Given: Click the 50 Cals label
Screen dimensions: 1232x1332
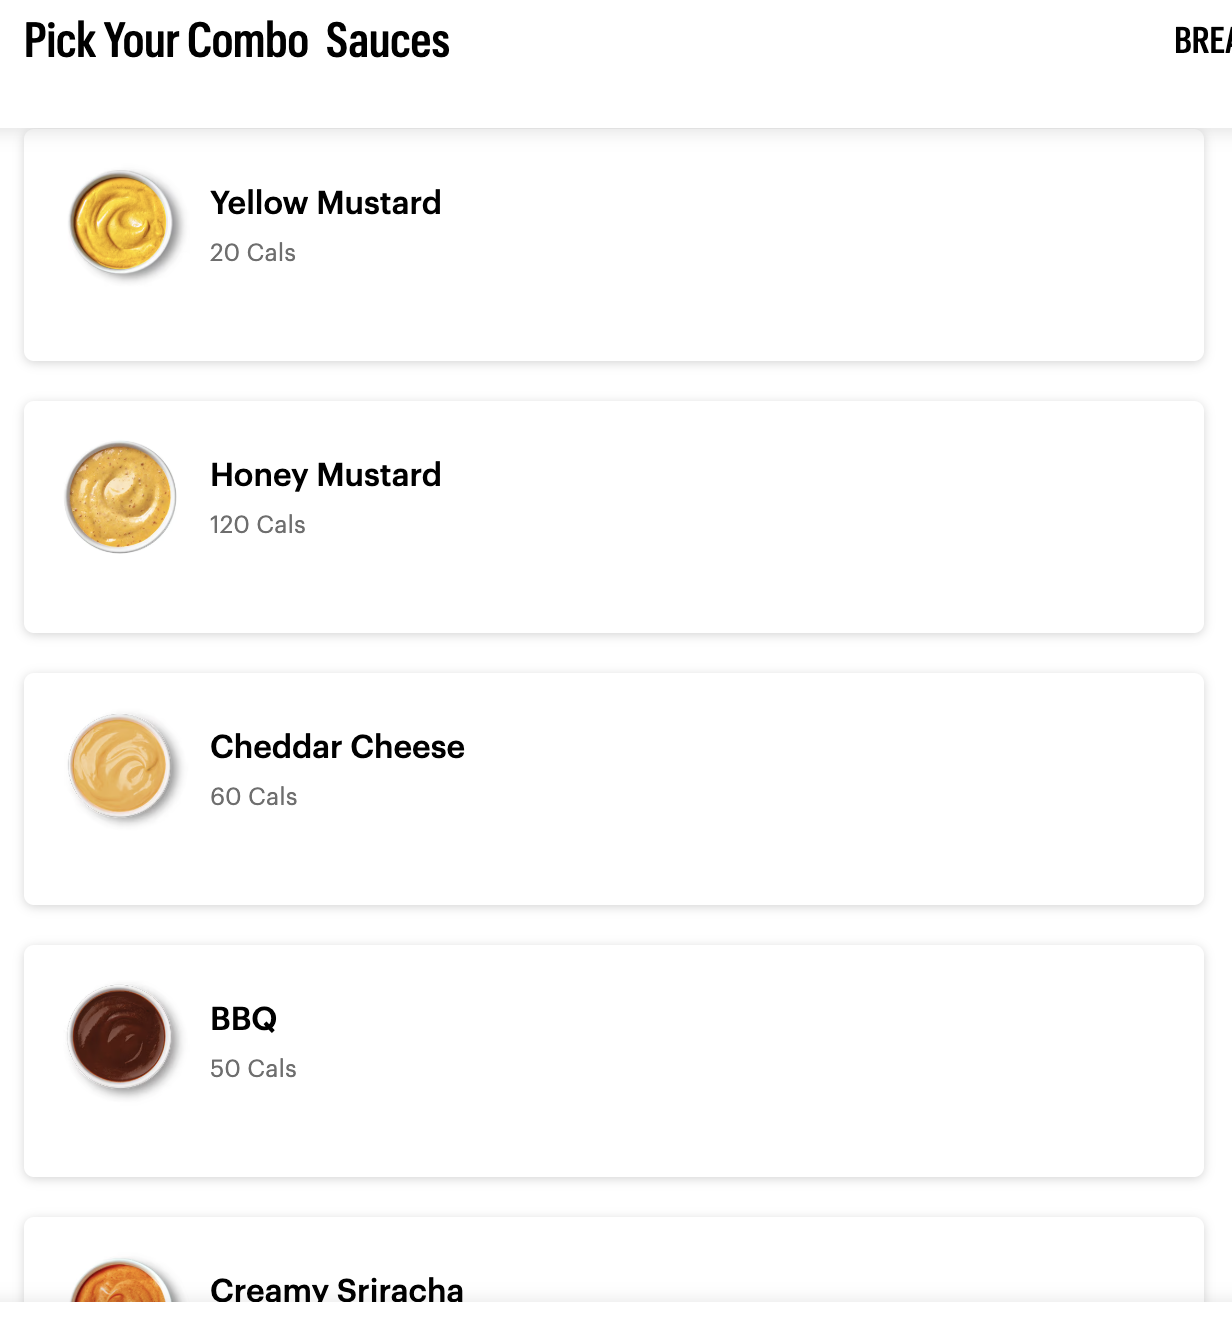Looking at the screenshot, I should pos(253,1069).
